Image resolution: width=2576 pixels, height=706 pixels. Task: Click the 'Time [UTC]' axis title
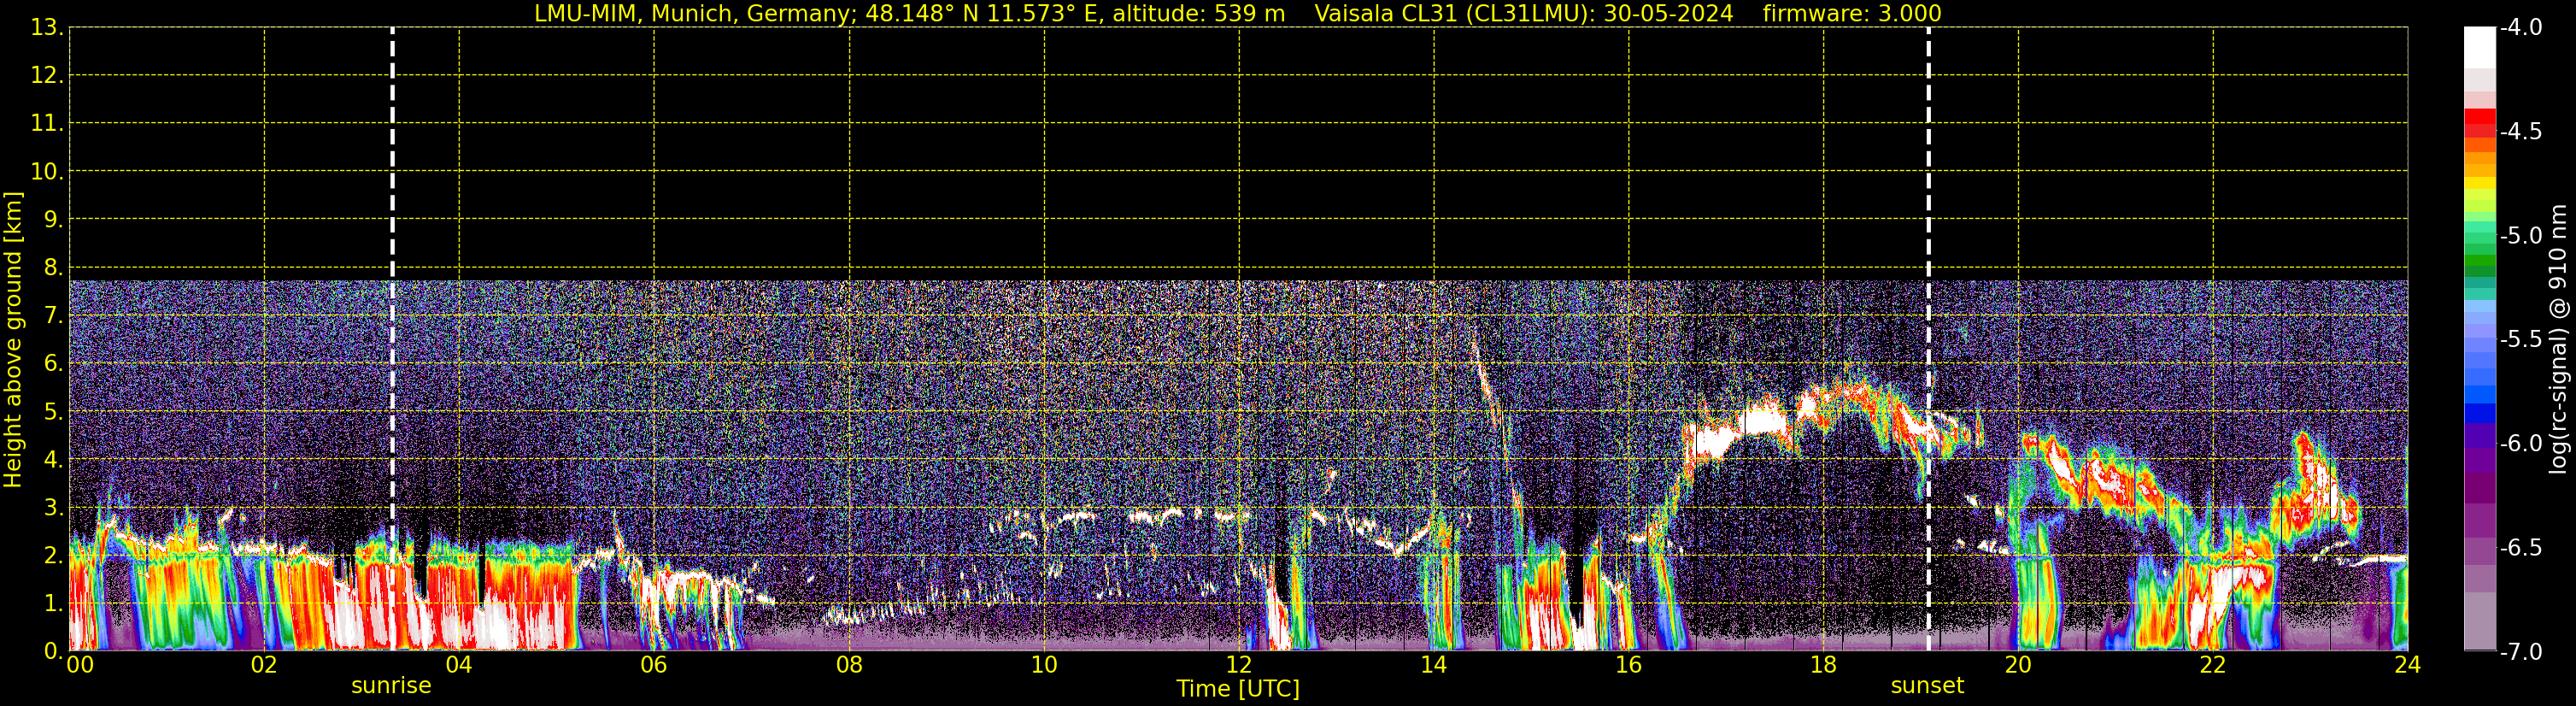point(1238,689)
